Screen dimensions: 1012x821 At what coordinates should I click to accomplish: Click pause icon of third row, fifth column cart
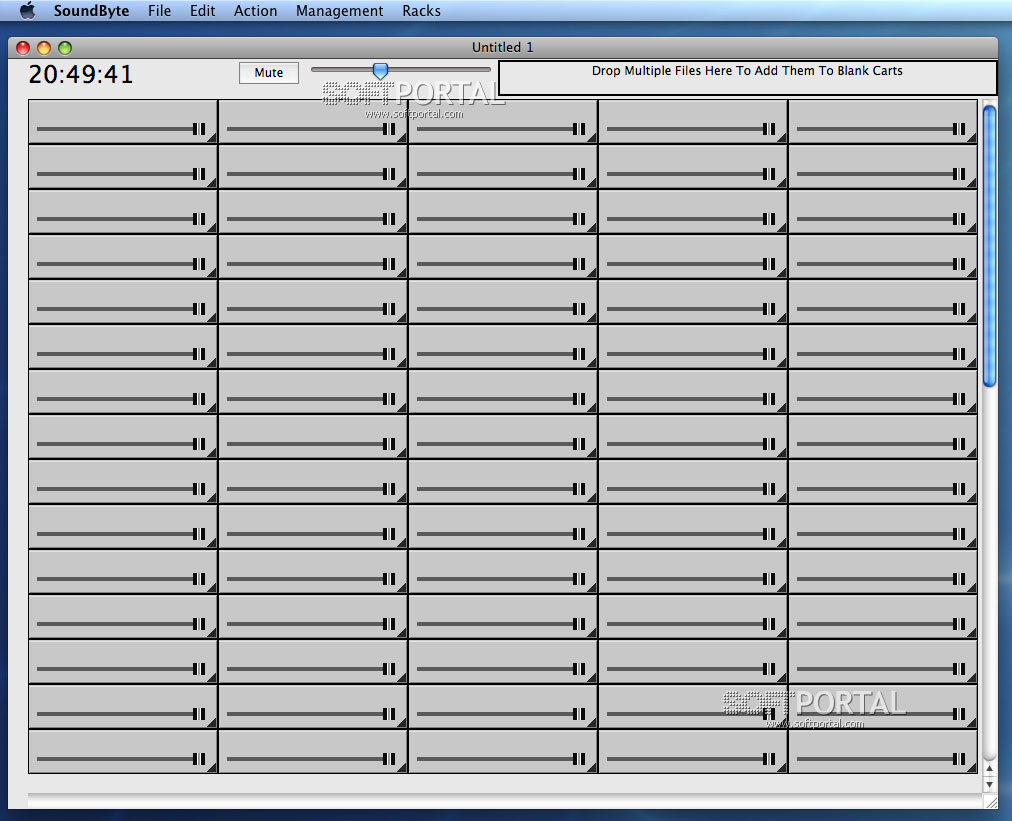click(959, 219)
